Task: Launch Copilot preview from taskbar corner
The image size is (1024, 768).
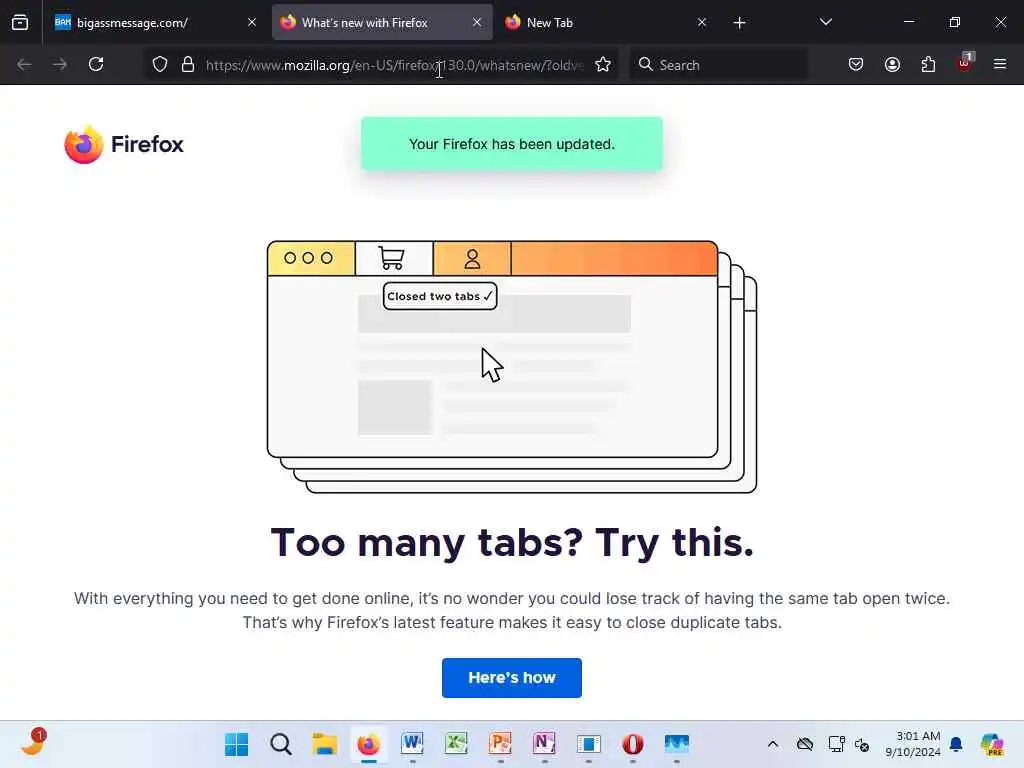Action: (x=992, y=744)
